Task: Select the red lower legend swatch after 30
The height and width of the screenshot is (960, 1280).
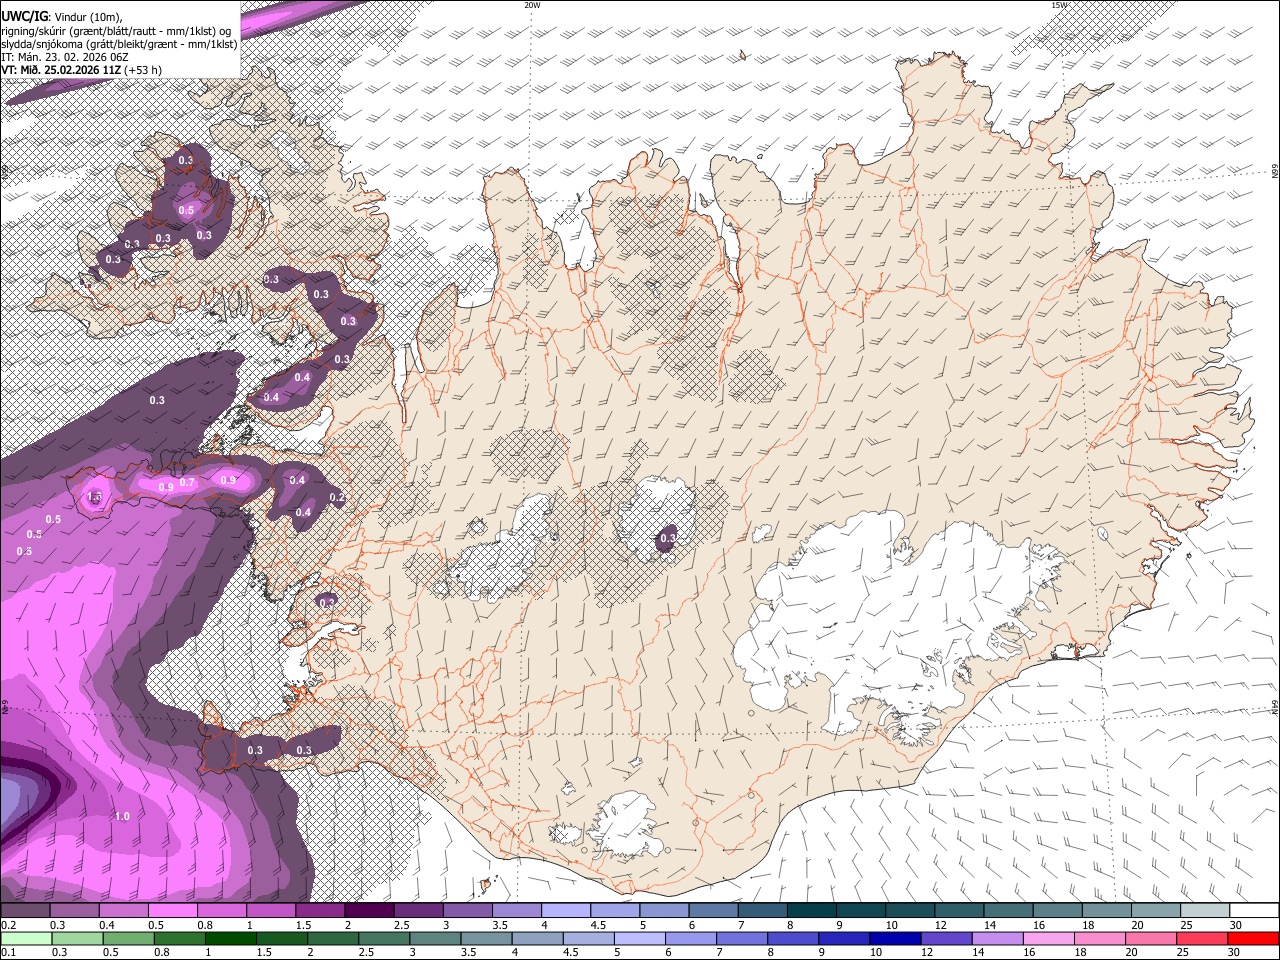Action: [x=1252, y=939]
